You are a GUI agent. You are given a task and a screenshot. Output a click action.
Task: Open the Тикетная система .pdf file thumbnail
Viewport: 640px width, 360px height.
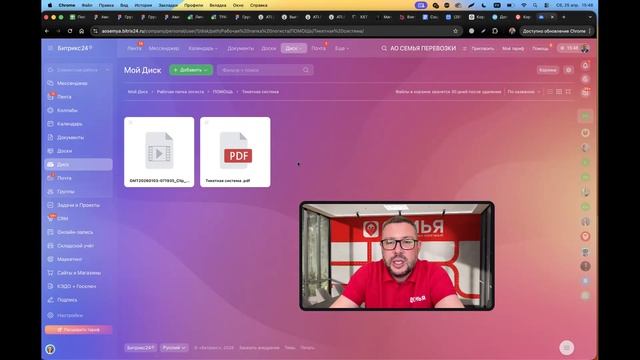235,152
